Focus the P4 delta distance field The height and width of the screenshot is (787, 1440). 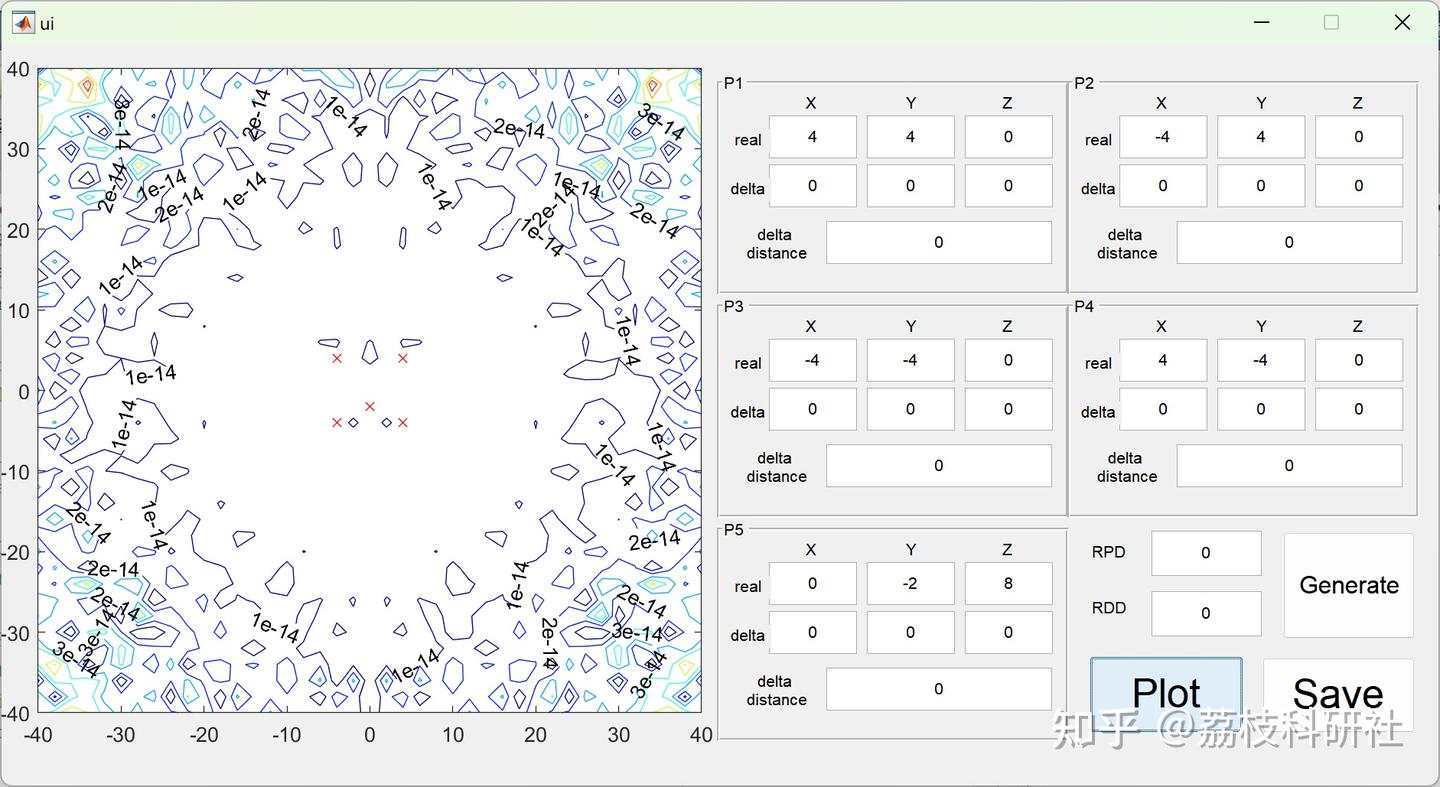[1289, 465]
